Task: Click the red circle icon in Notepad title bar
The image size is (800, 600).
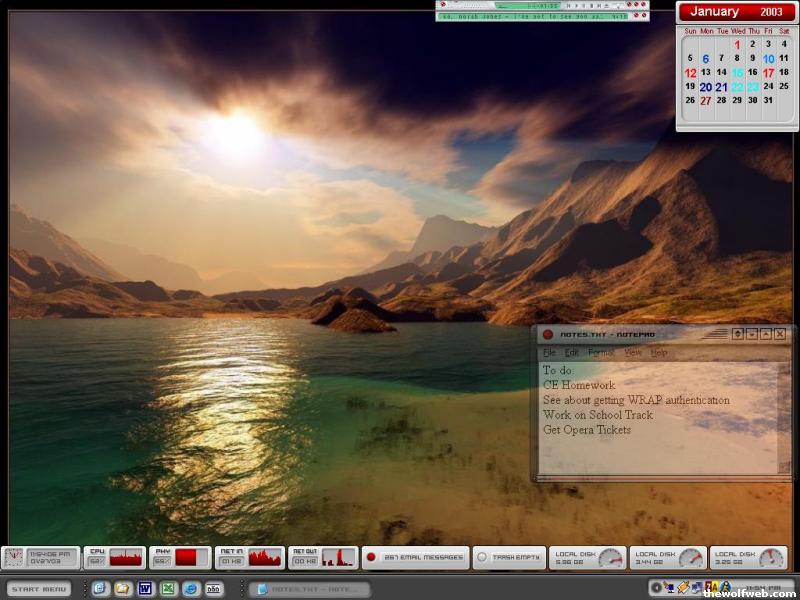Action: 548,334
